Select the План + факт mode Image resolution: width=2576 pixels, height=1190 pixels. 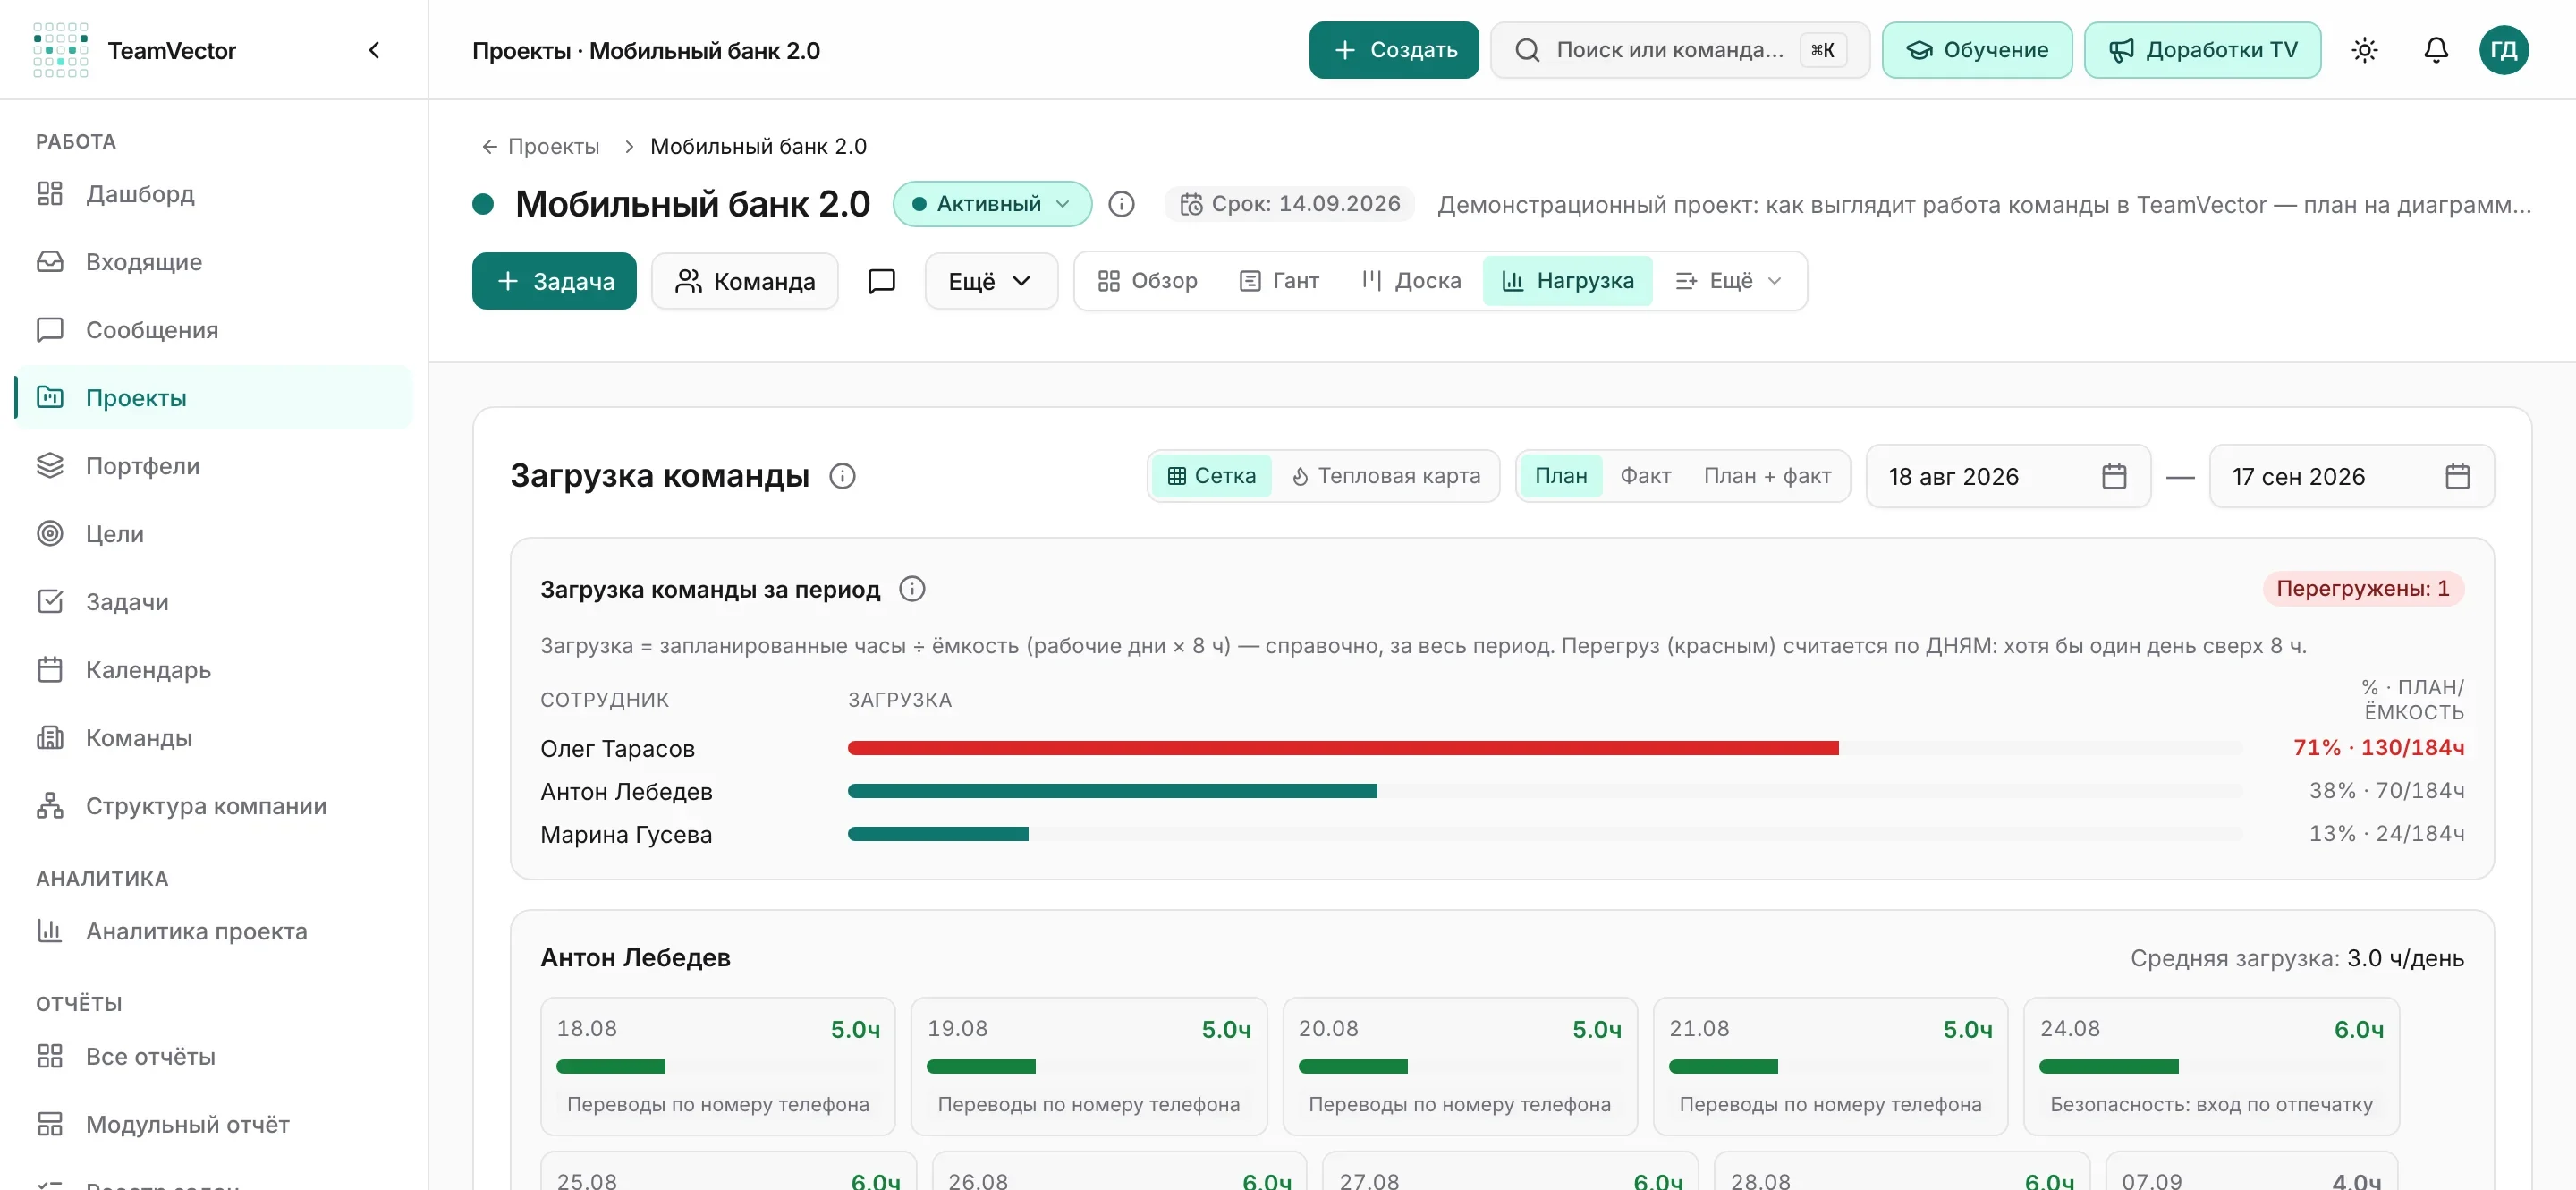point(1767,476)
